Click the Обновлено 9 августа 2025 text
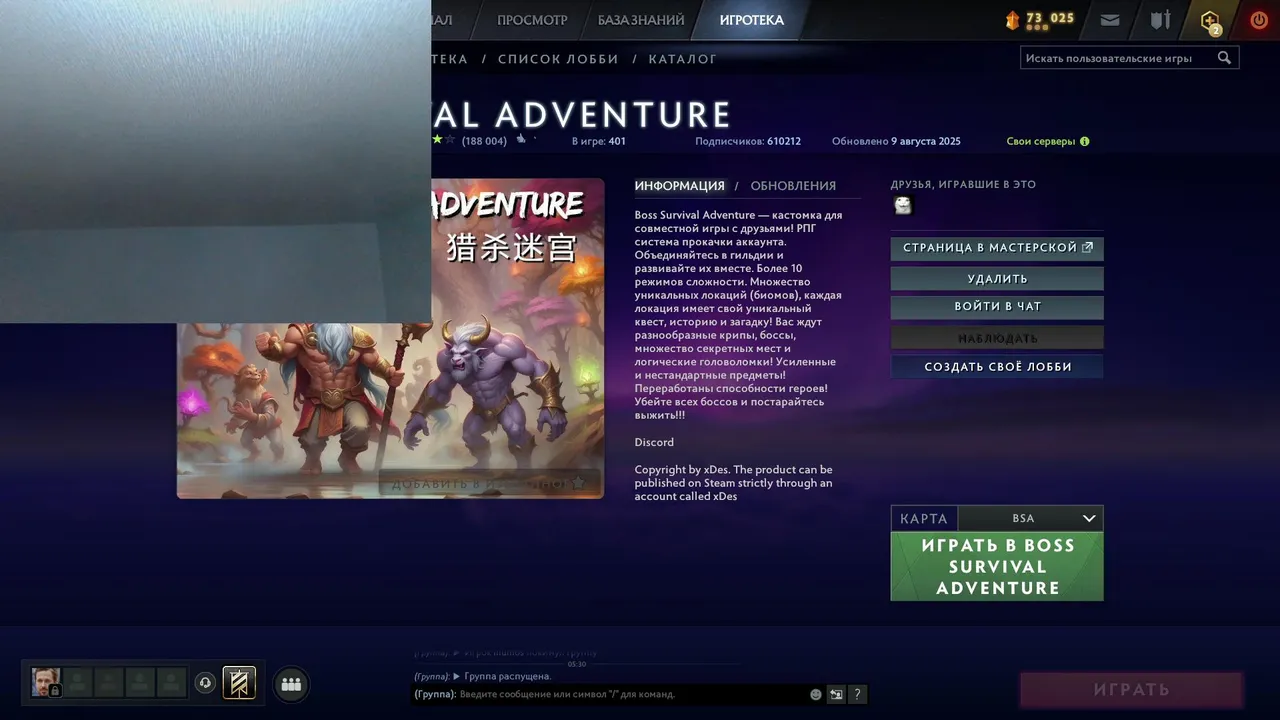 pyautogui.click(x=896, y=142)
